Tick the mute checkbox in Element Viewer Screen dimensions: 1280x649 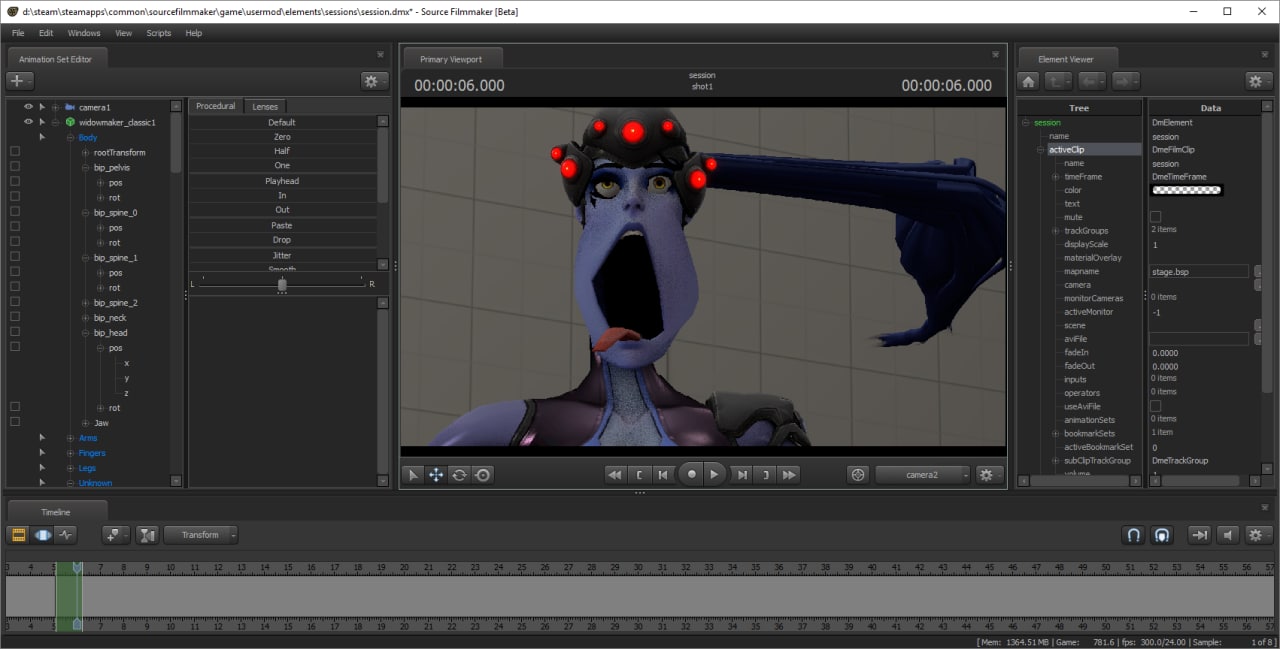coord(1156,216)
